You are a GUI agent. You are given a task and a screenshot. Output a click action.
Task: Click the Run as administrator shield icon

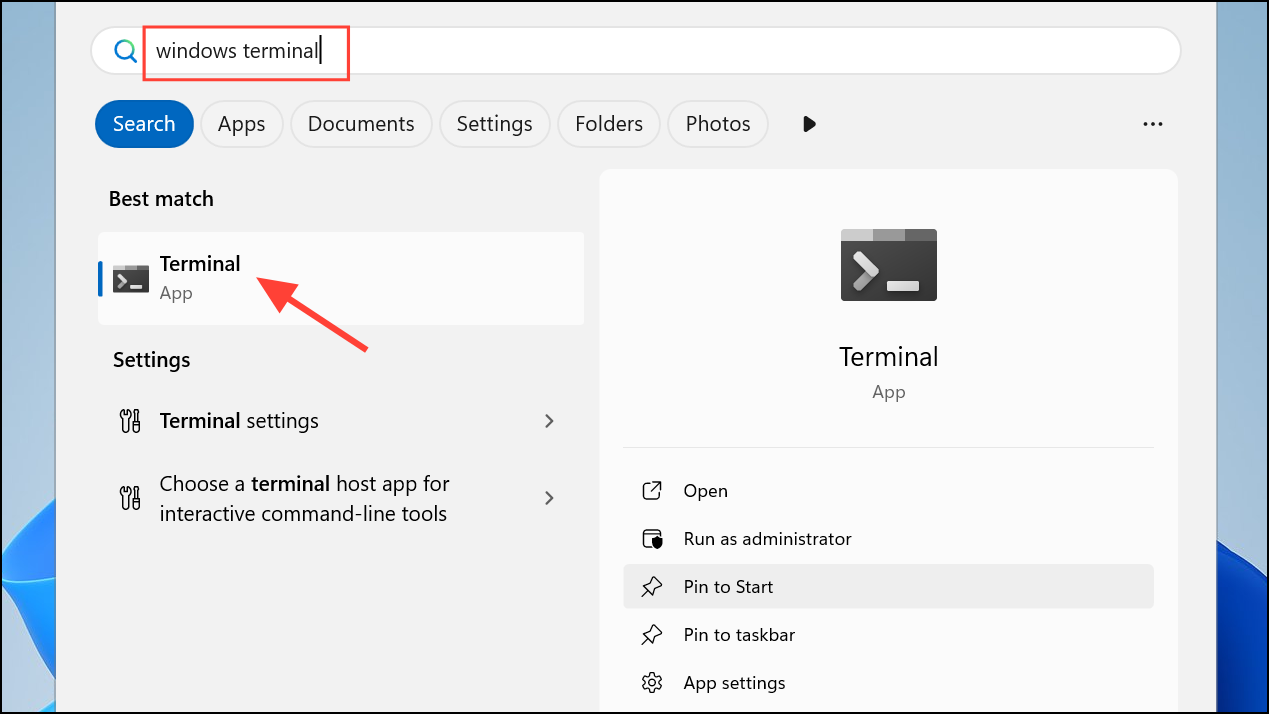click(x=652, y=539)
